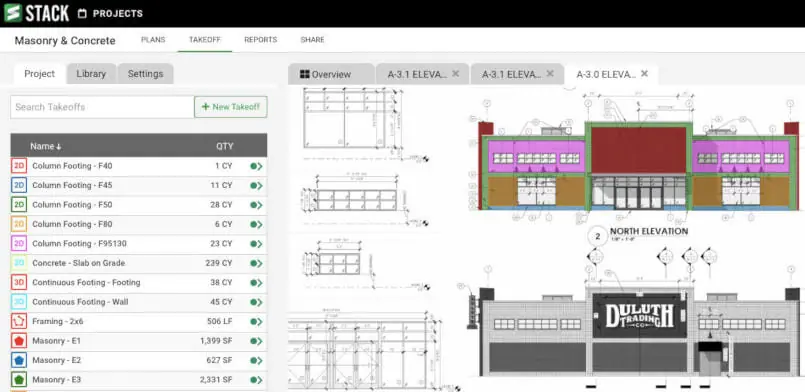Click the 45 CY quantity value
The height and width of the screenshot is (392, 805).
[221, 302]
